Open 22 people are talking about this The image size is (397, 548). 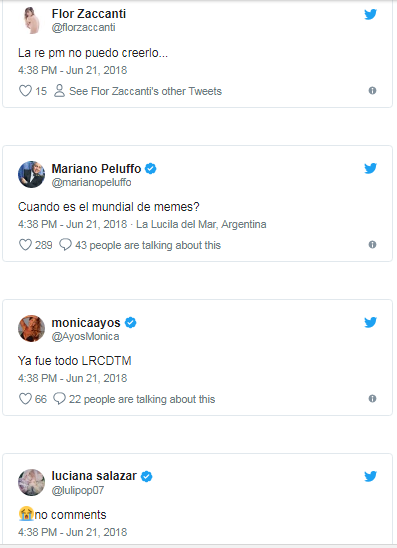click(142, 399)
